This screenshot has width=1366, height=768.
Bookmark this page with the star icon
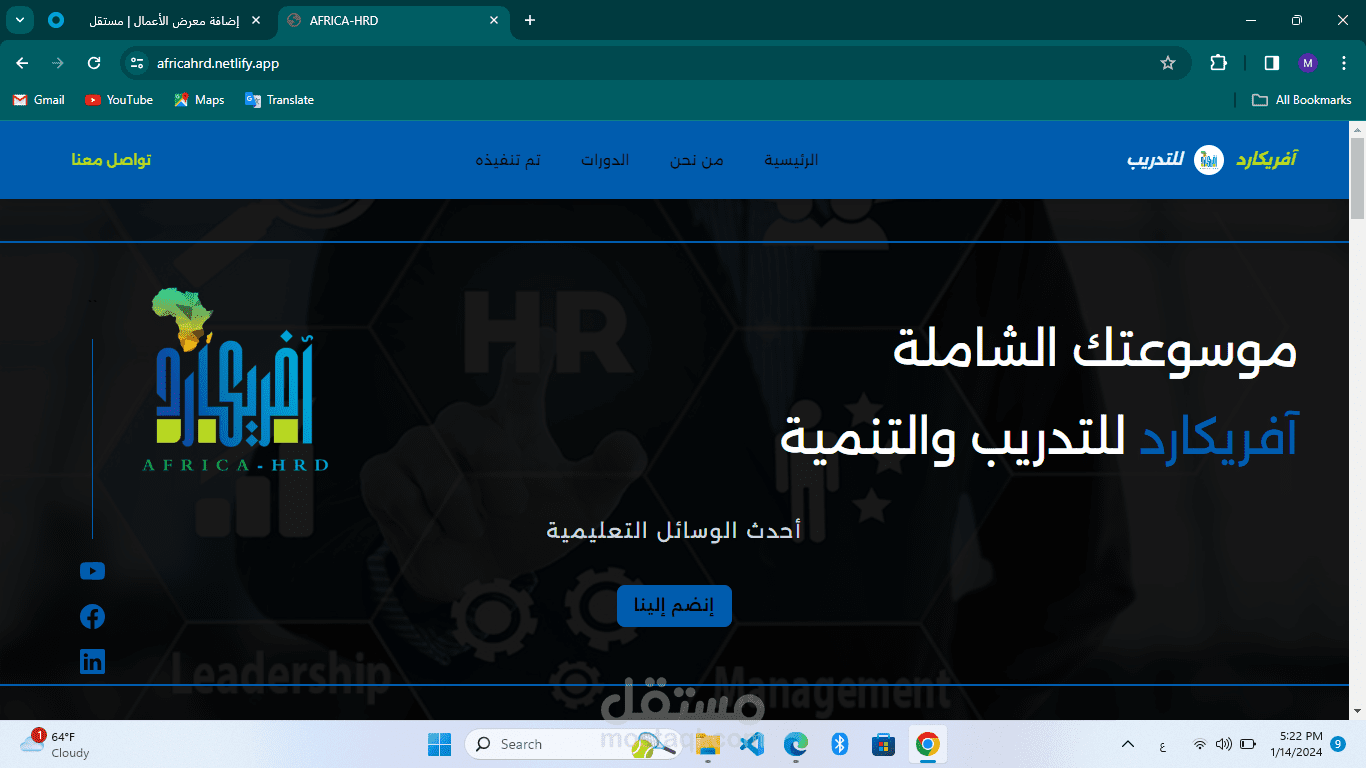[1168, 63]
